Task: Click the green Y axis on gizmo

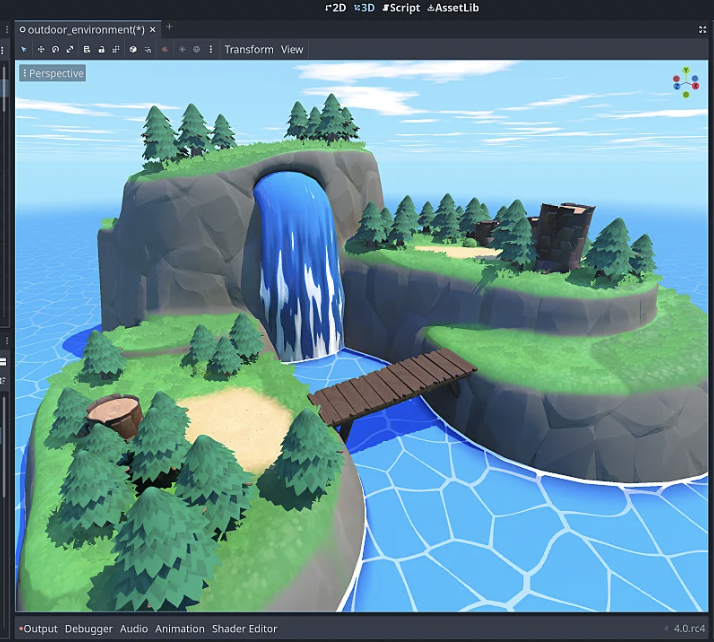Action: click(686, 72)
